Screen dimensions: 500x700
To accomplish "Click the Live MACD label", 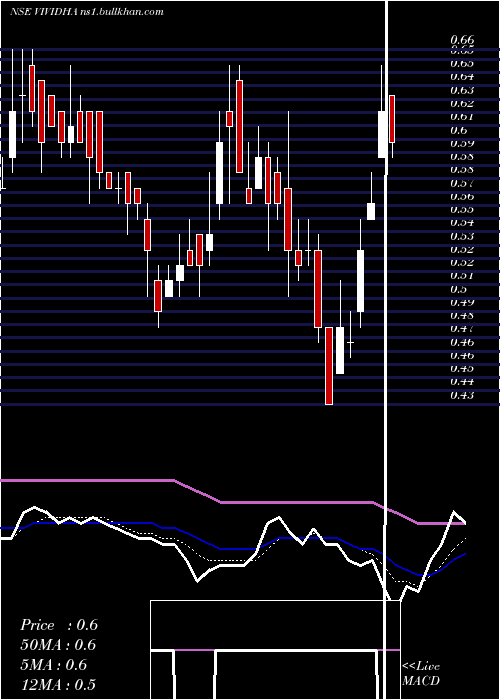I will 421,673.
